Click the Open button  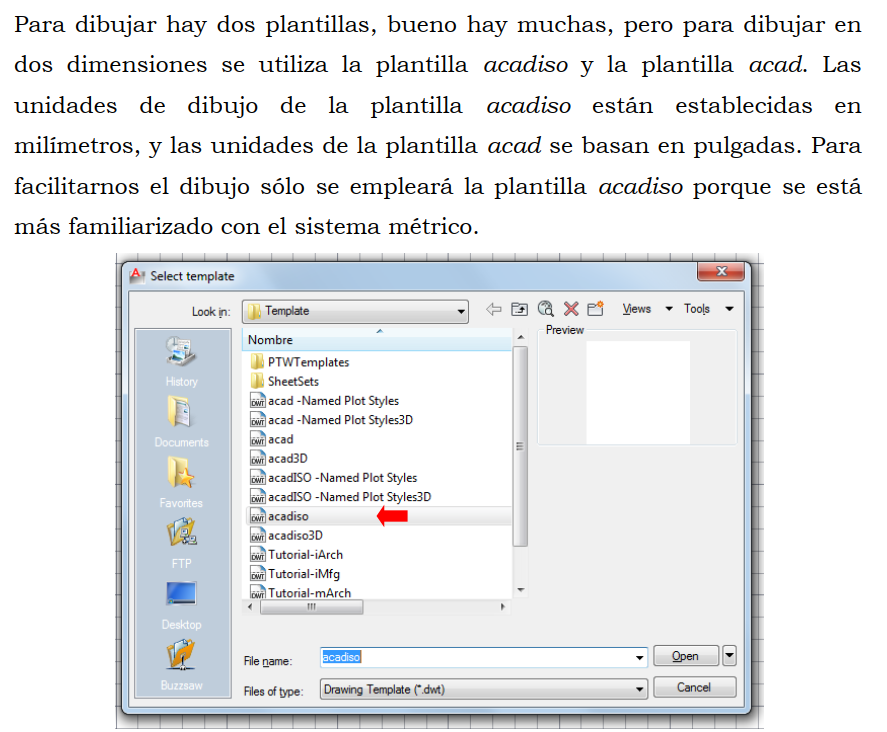686,656
